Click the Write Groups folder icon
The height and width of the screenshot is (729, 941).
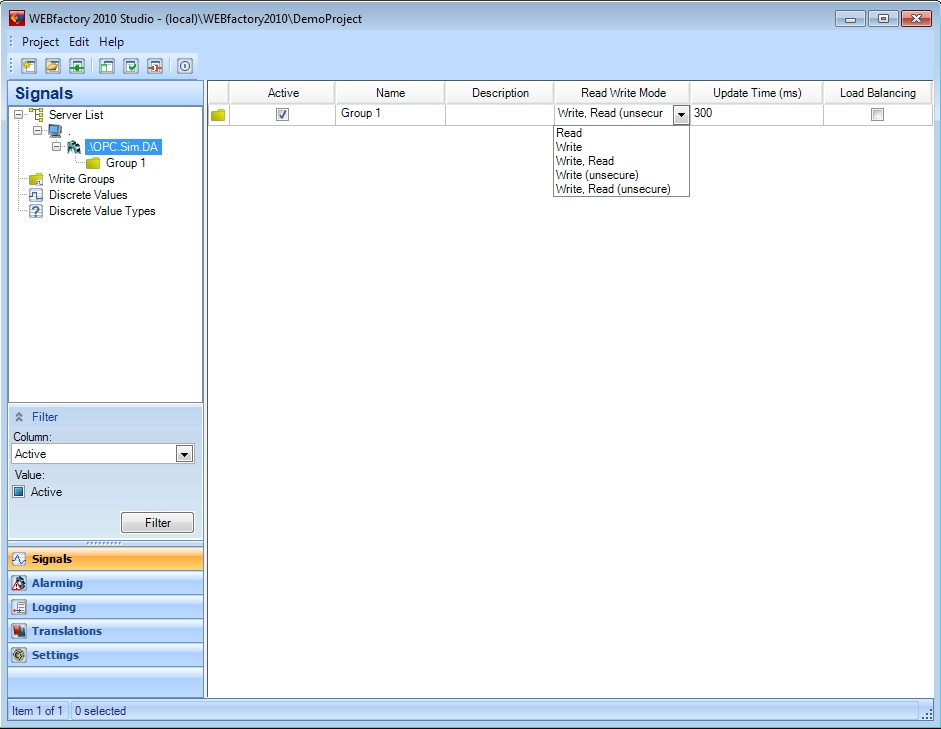36,179
